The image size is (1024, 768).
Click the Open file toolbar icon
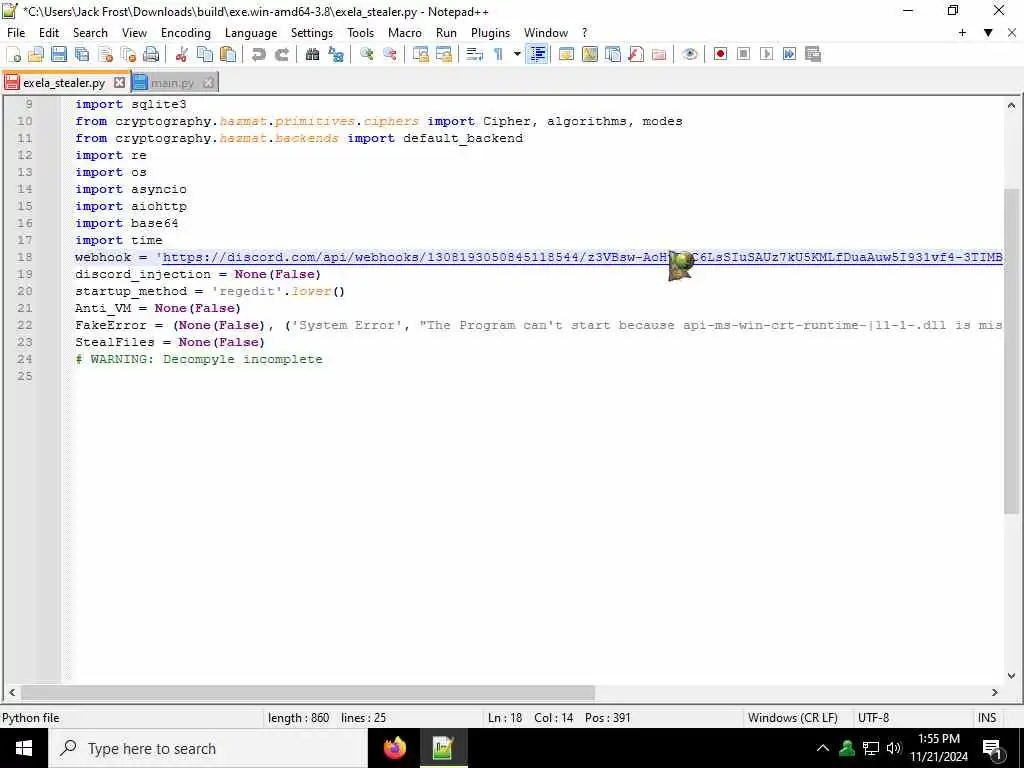pyautogui.click(x=36, y=54)
